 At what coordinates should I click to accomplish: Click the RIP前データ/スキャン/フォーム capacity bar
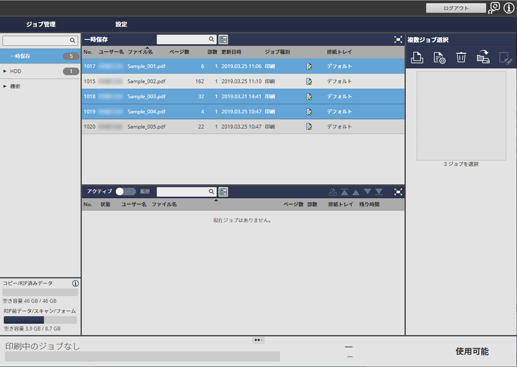tap(40, 320)
